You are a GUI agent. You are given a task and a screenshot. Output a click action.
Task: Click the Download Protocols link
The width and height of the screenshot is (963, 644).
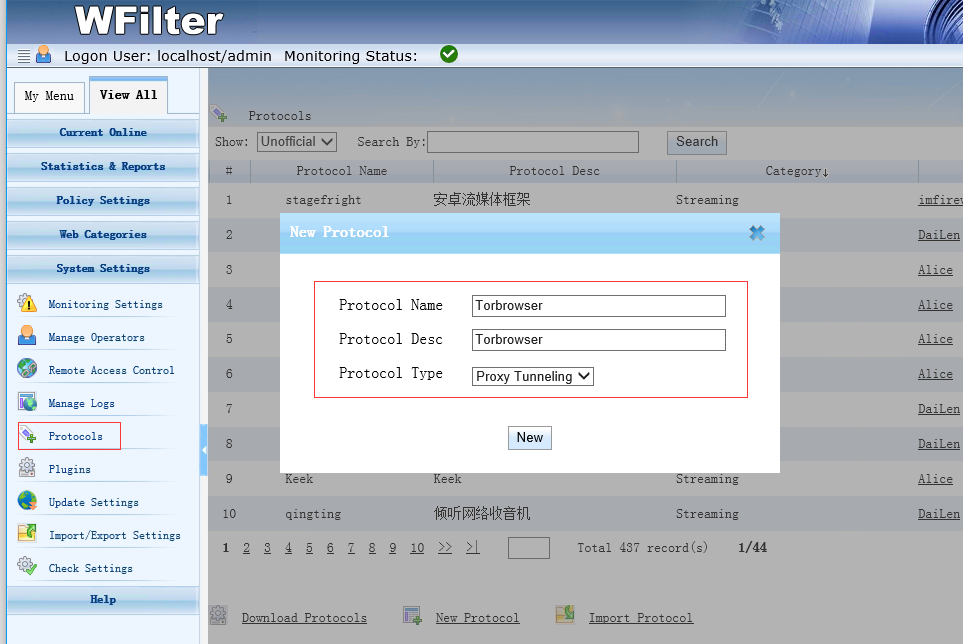(304, 618)
